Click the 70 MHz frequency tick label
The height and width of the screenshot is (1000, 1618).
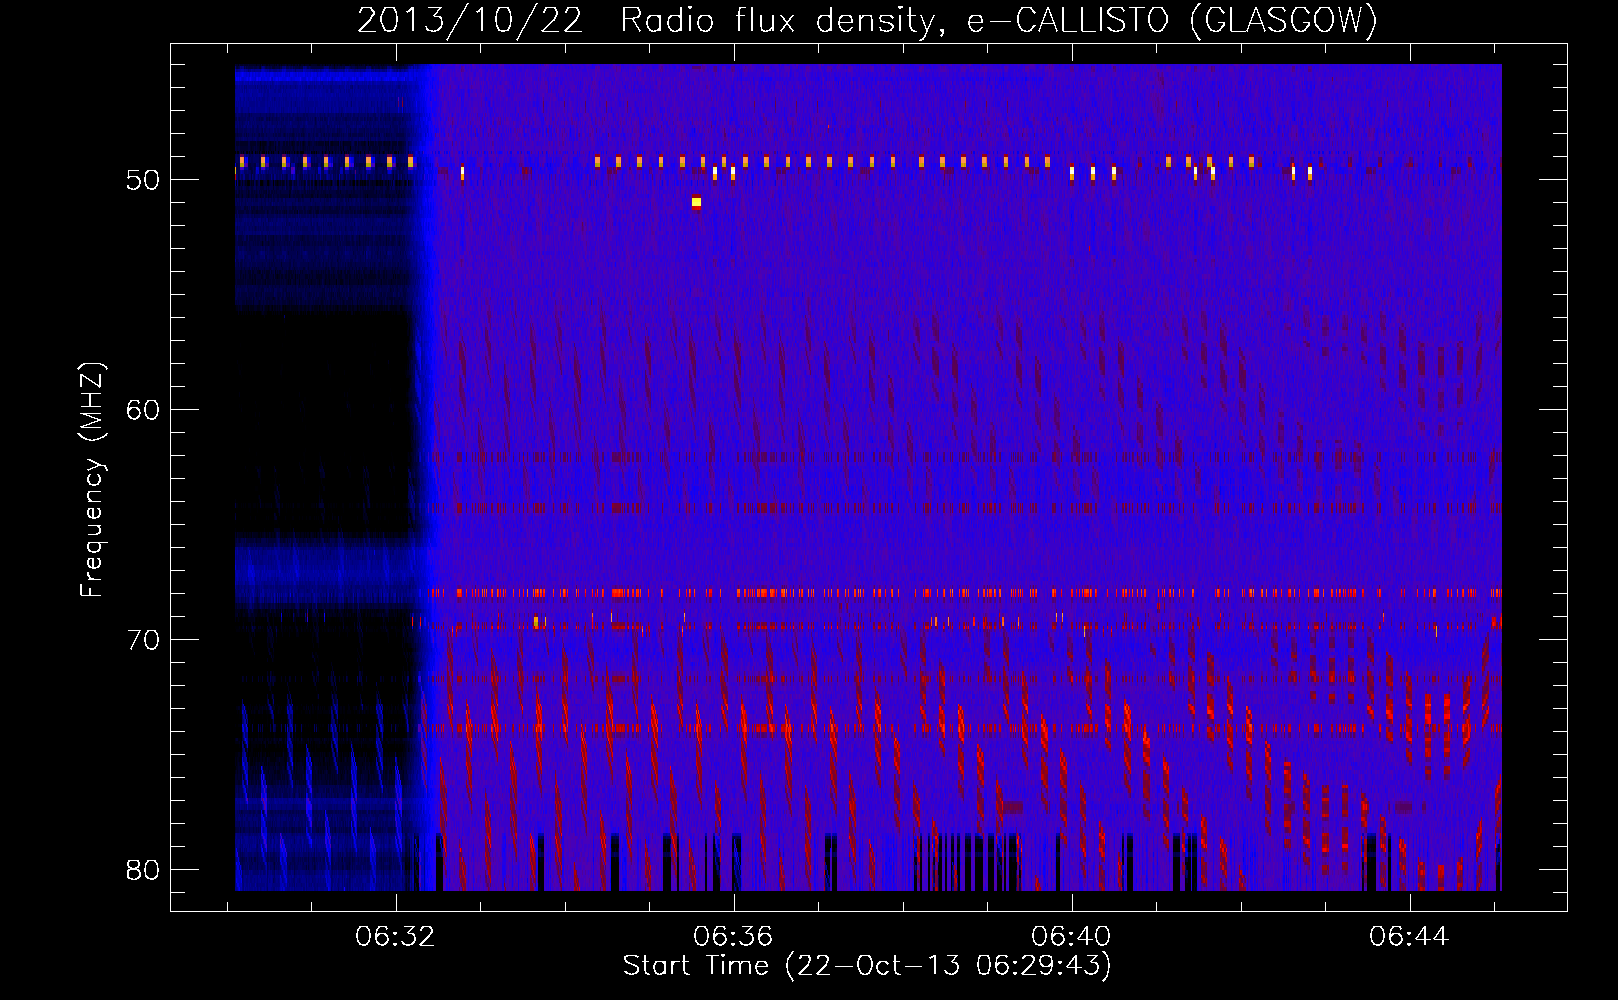tap(144, 639)
